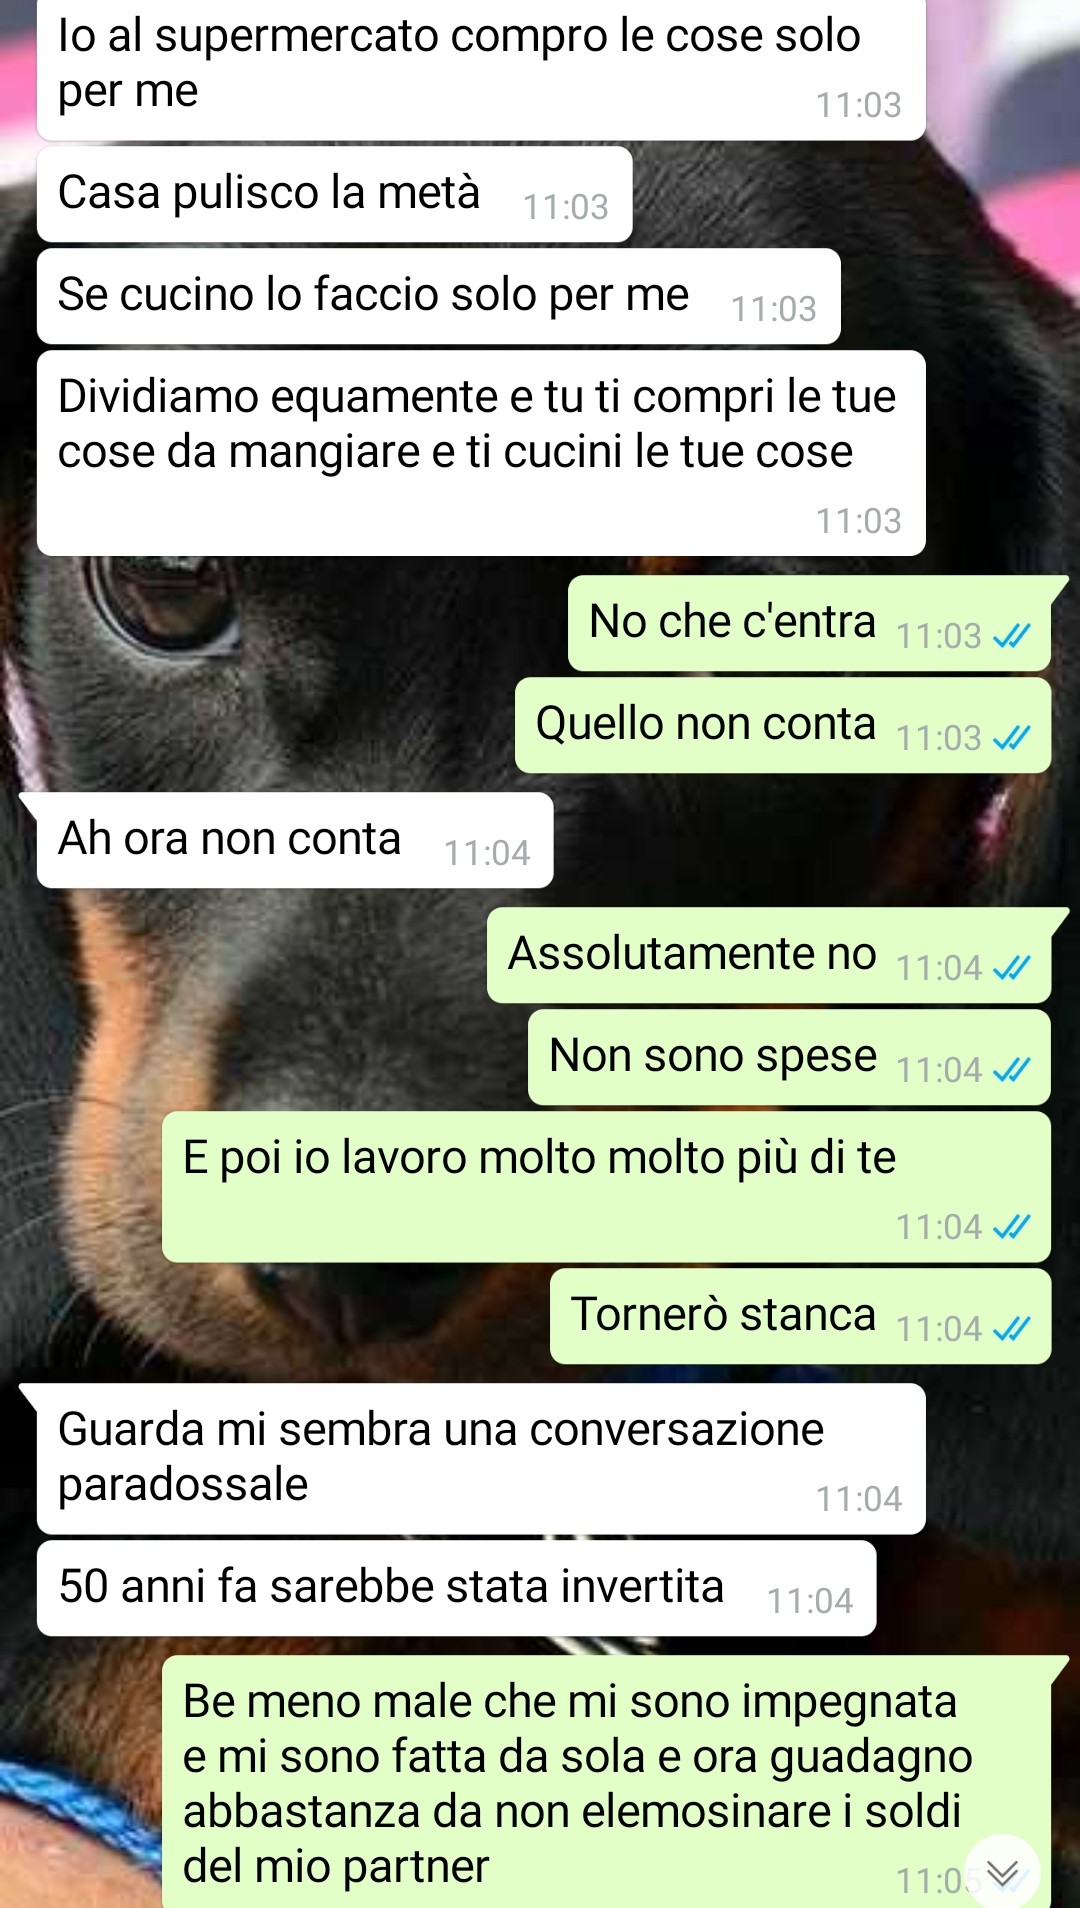Screen dimensions: 1080x1908
Task: Select green bubble "Quello non conta"
Action: click(783, 725)
